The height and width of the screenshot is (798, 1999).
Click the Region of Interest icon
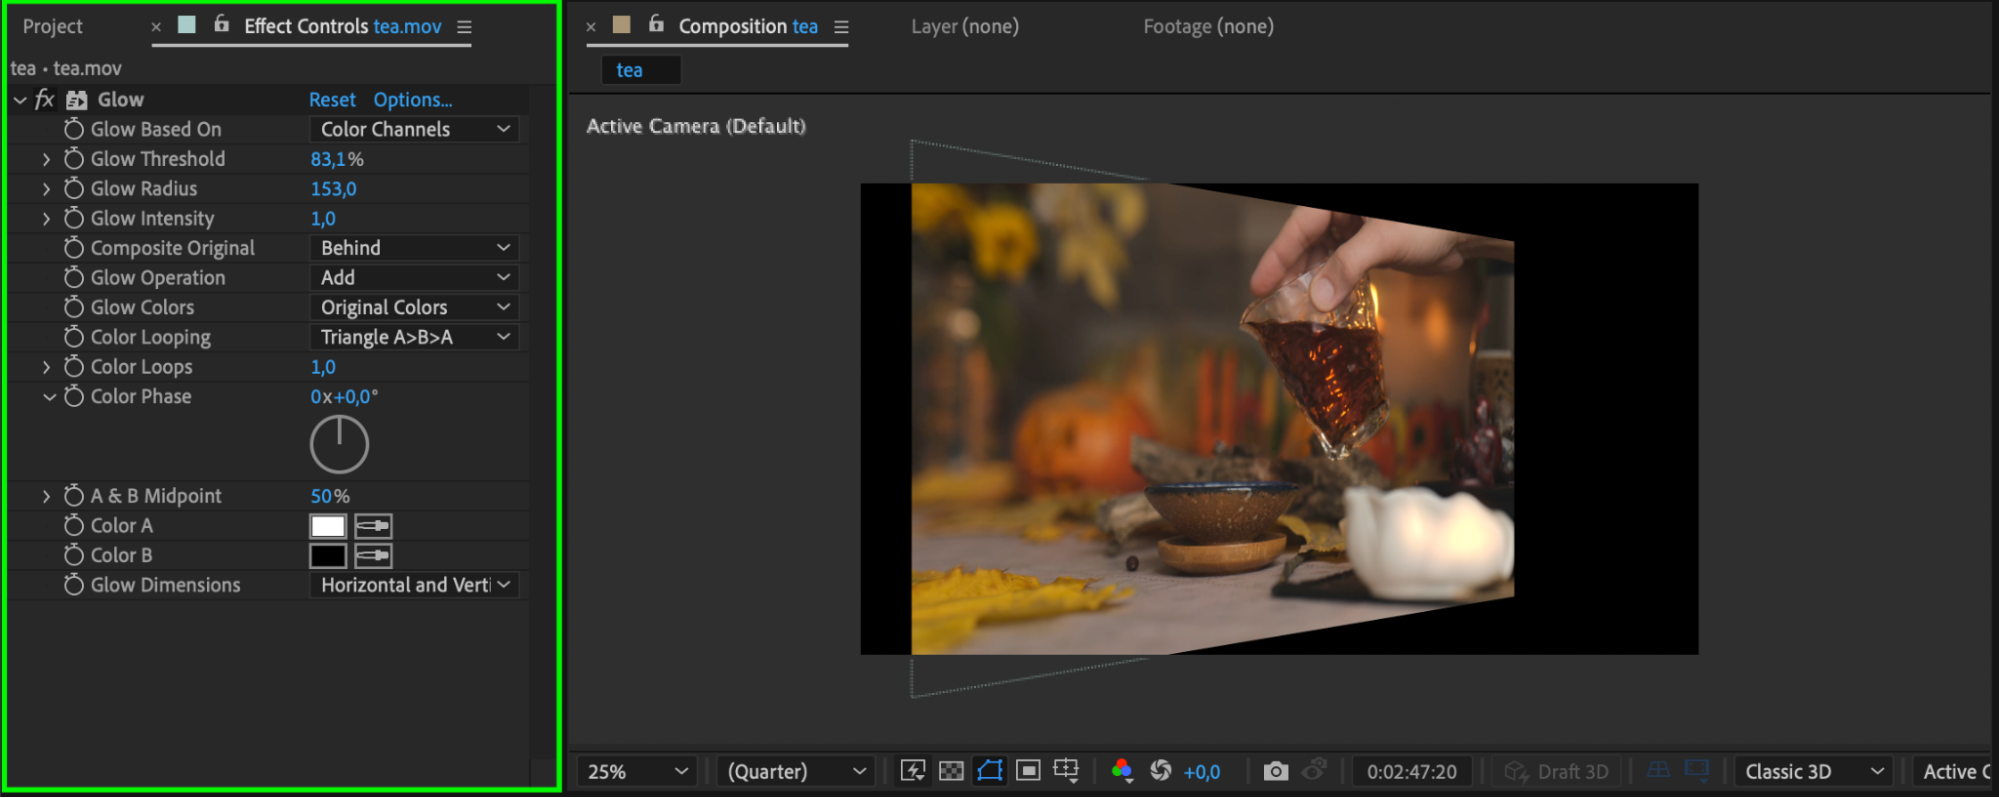point(1028,771)
